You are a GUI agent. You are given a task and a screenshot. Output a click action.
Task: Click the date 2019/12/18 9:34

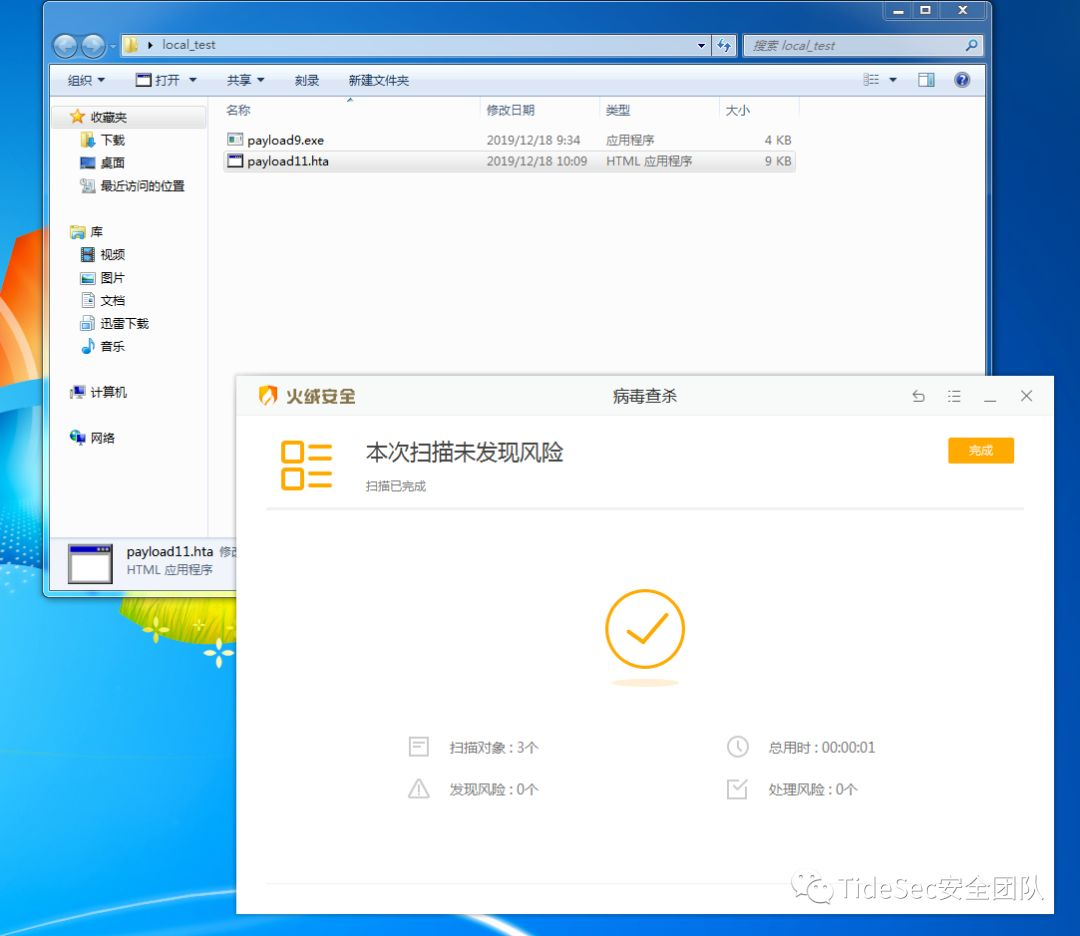533,140
